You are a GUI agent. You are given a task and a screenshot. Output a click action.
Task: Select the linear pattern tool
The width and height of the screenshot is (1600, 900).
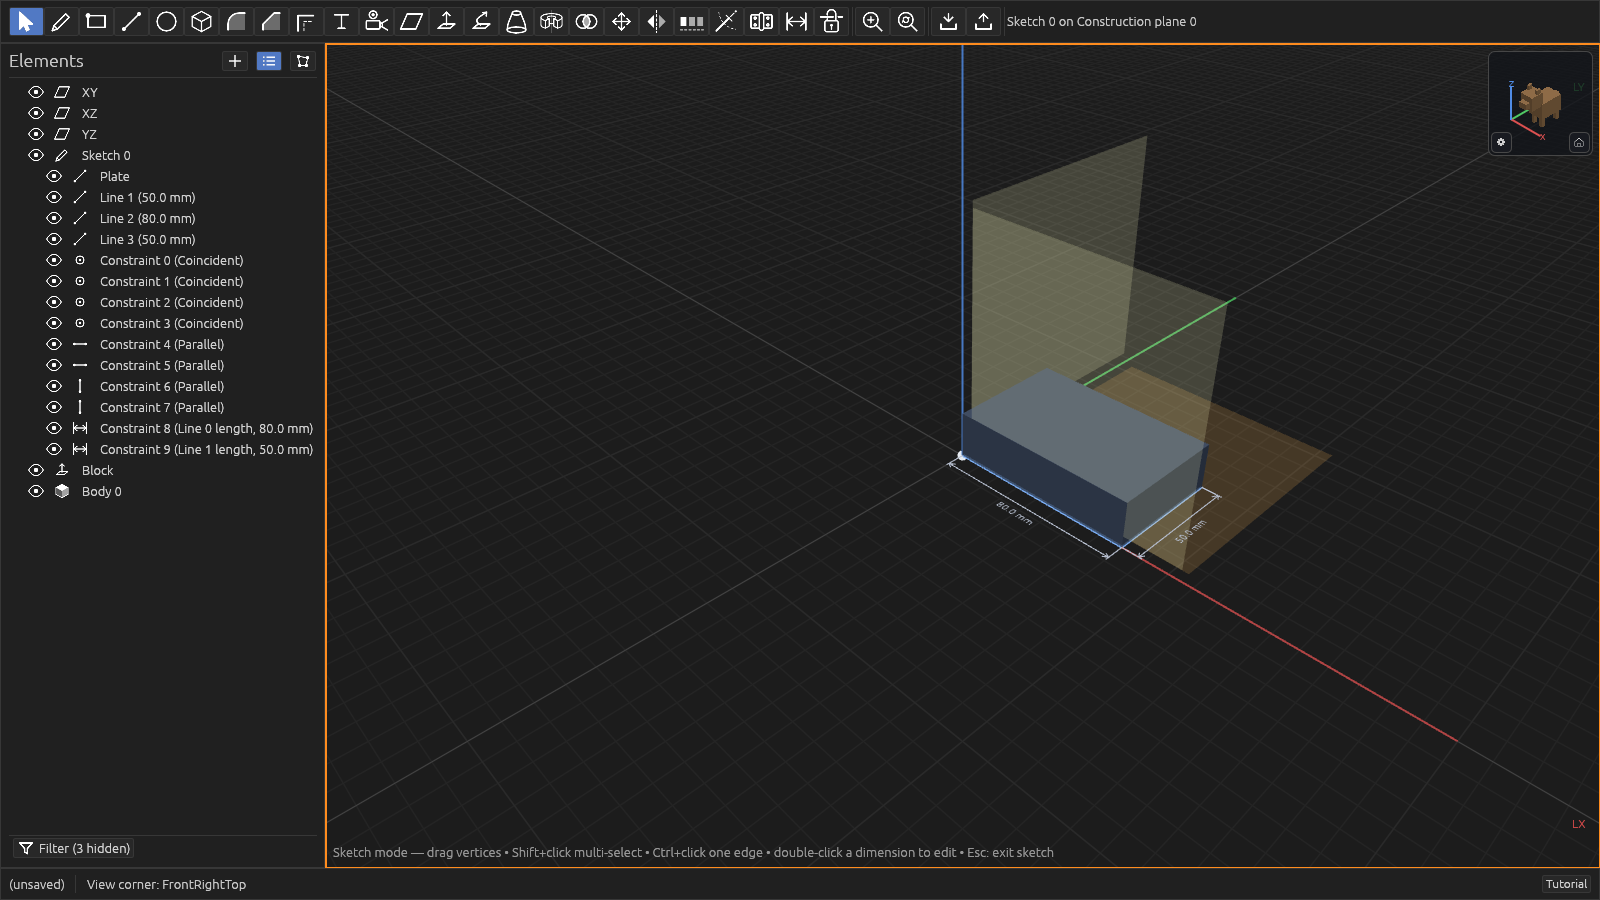coord(691,21)
